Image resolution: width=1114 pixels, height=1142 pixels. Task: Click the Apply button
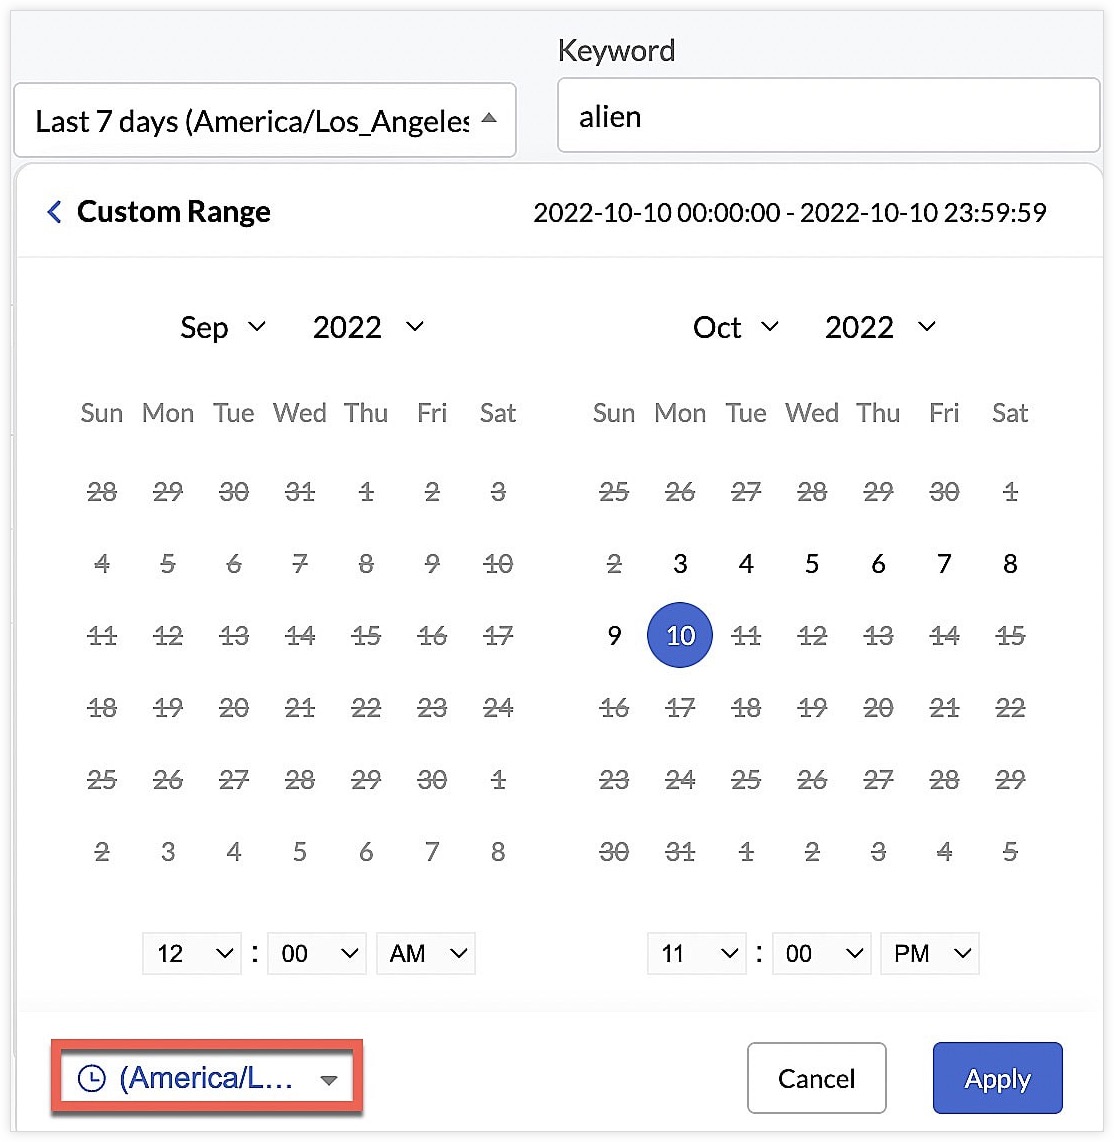pos(997,1078)
